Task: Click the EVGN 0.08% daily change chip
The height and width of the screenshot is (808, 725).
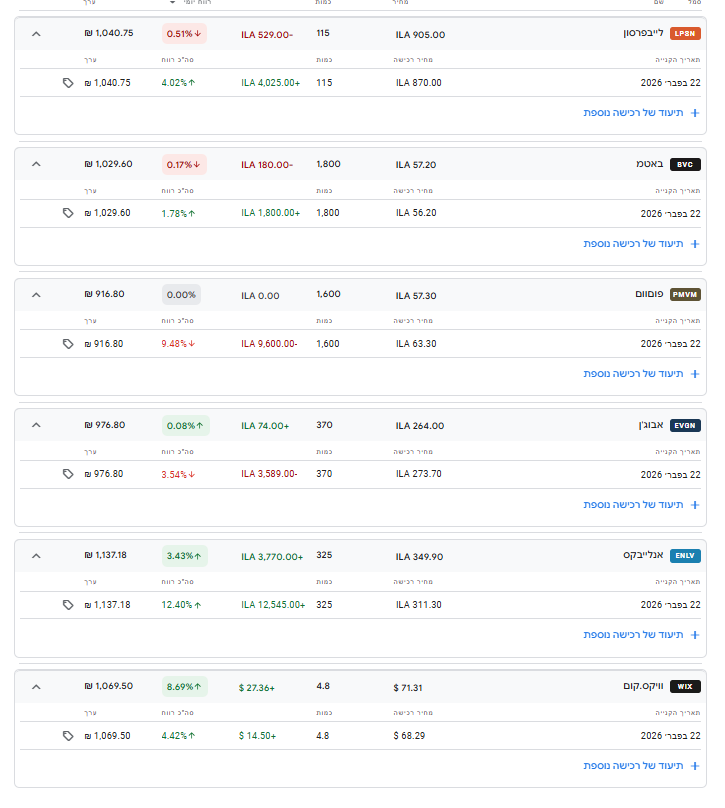Action: point(185,426)
